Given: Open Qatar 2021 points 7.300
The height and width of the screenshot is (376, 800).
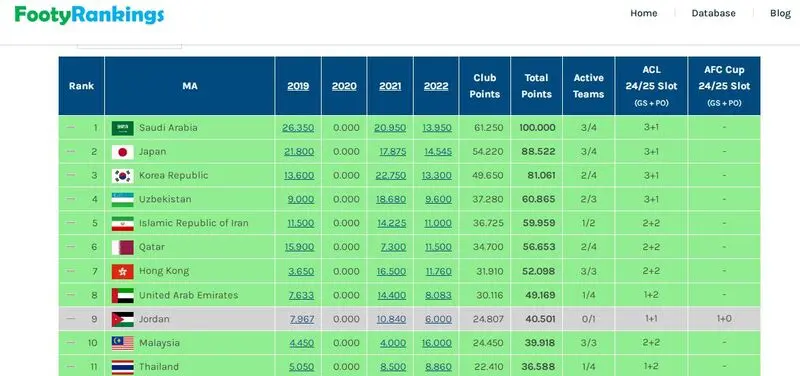Looking at the screenshot, I should pyautogui.click(x=393, y=247).
